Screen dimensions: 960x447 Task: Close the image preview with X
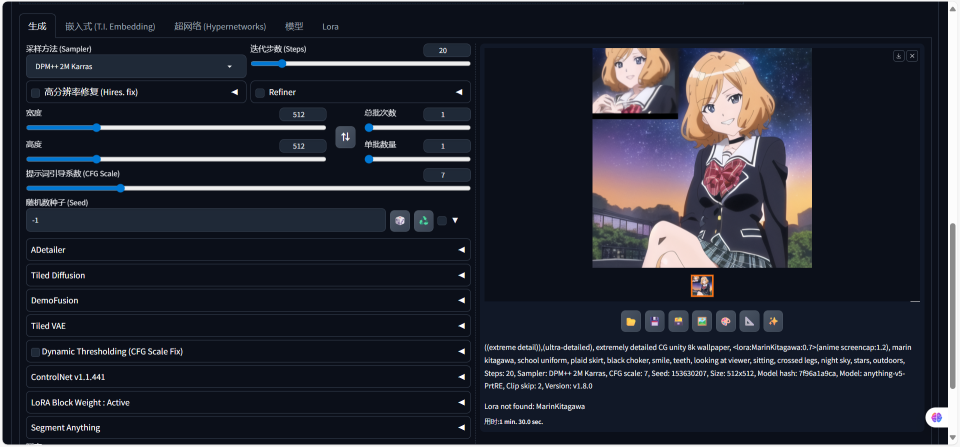912,56
